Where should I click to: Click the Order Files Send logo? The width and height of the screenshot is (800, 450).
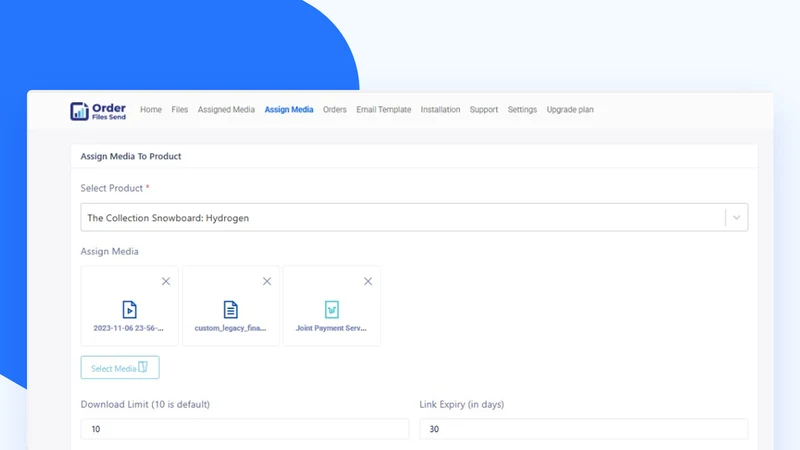pos(98,111)
